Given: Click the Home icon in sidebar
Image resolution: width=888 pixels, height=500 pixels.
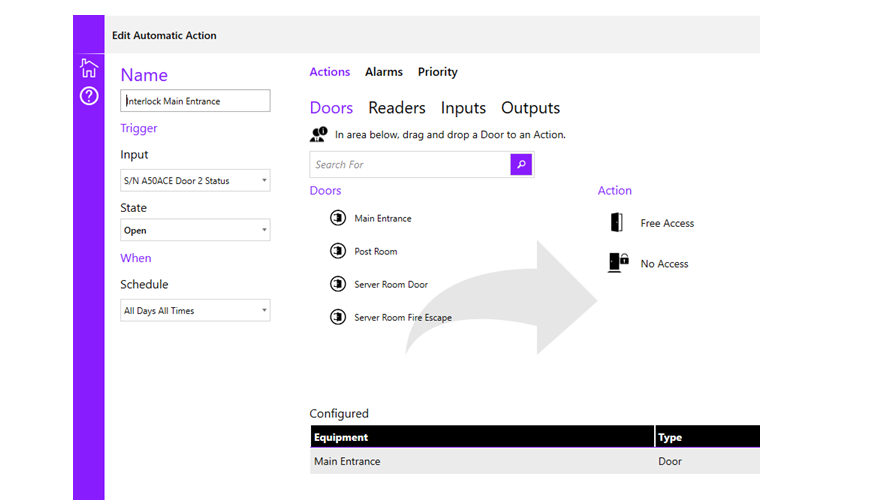Looking at the screenshot, I should click(89, 68).
